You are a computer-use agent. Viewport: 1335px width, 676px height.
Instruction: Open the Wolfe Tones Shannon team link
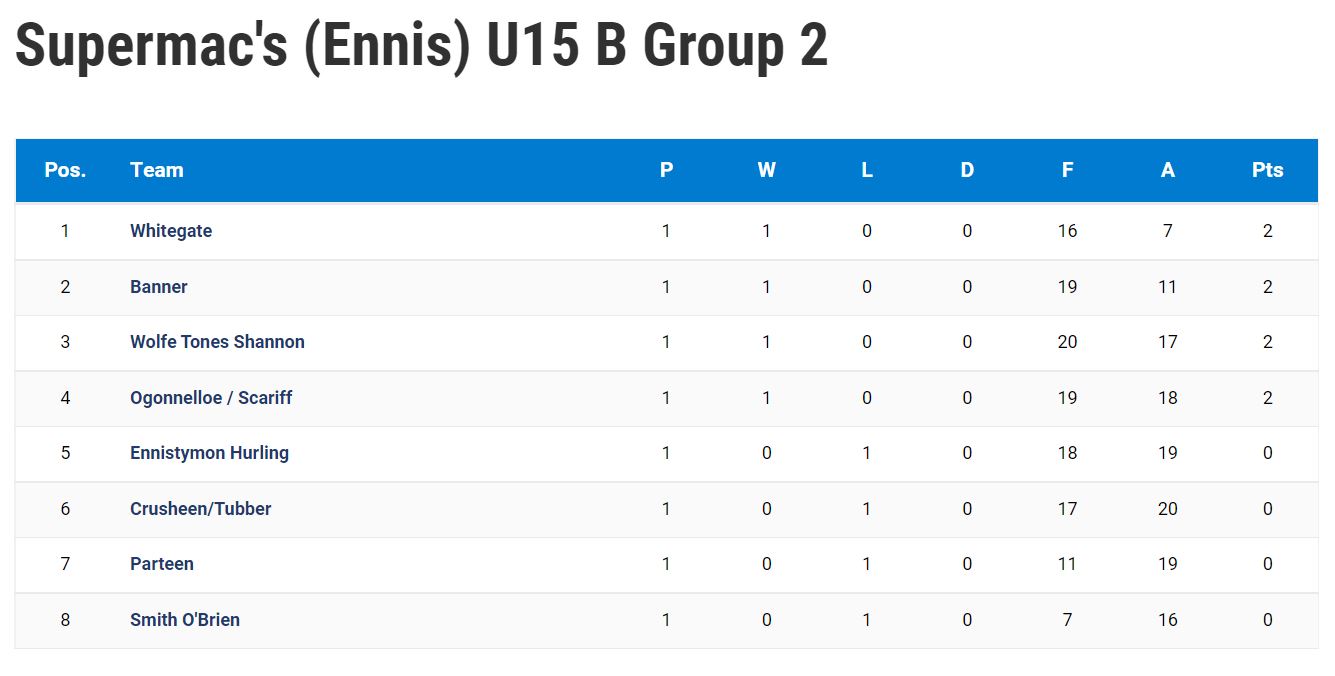coord(217,342)
